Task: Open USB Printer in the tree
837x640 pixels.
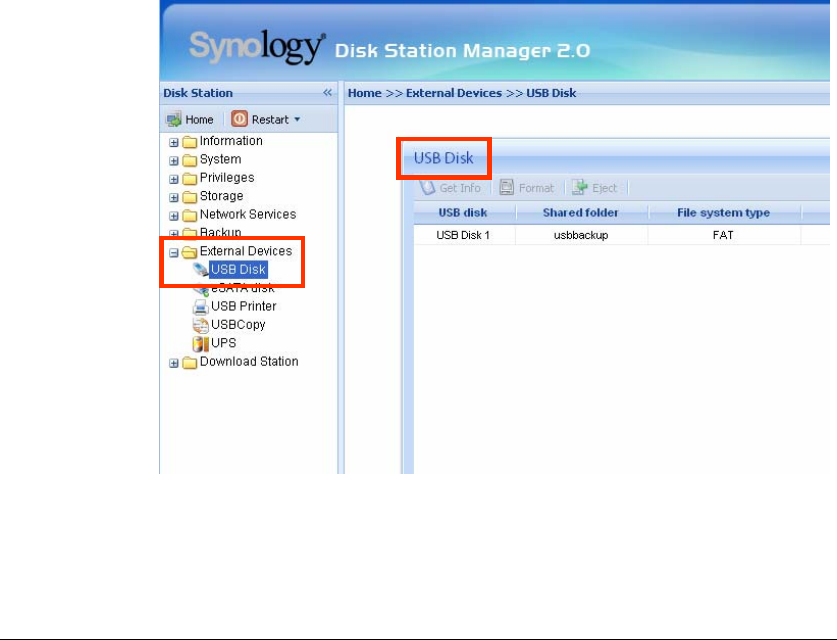Action: click(x=243, y=306)
